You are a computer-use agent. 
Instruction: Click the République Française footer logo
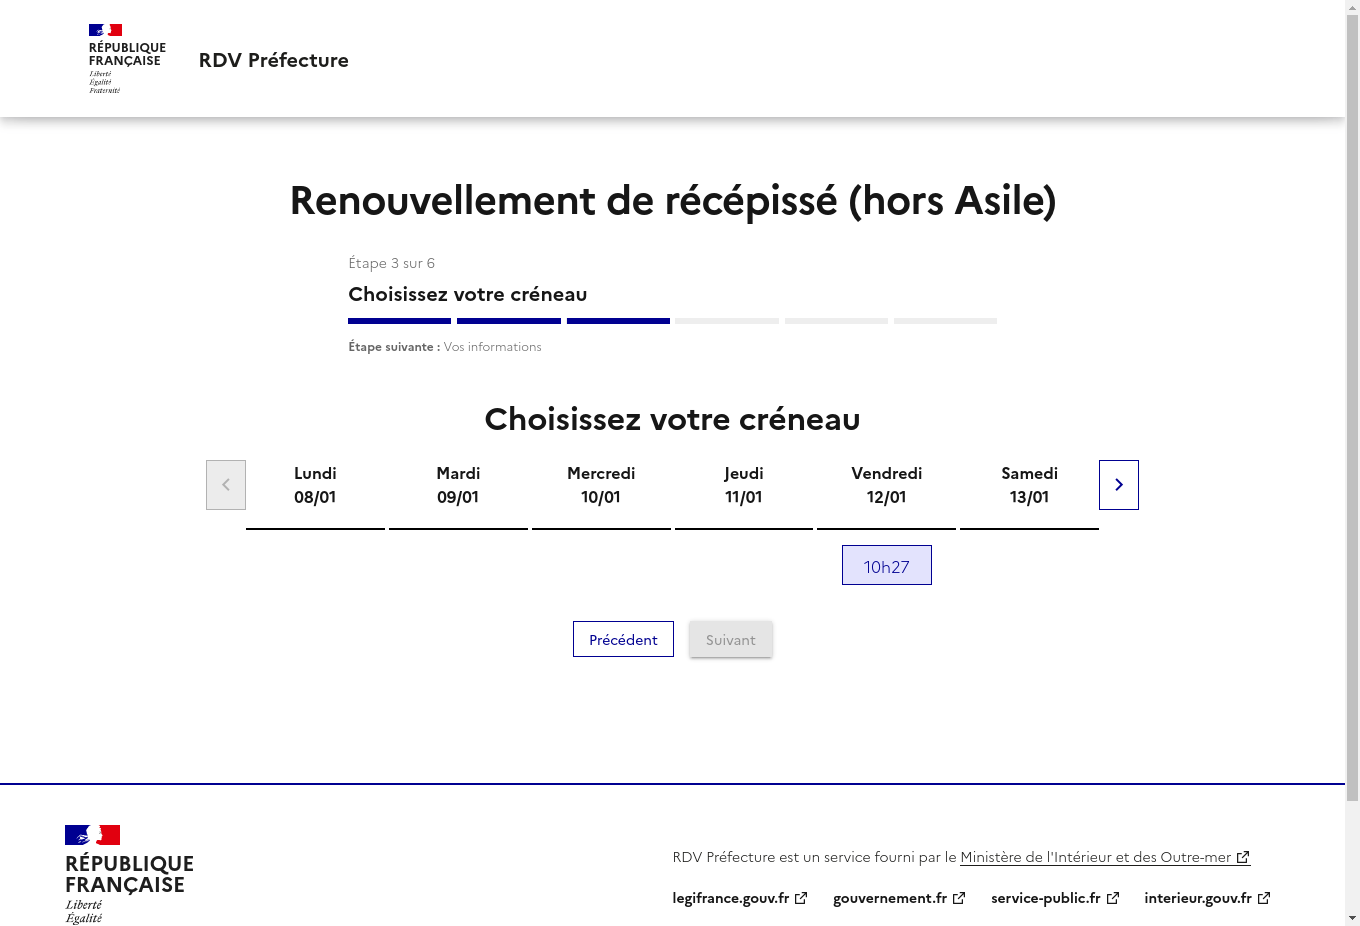tap(129, 874)
